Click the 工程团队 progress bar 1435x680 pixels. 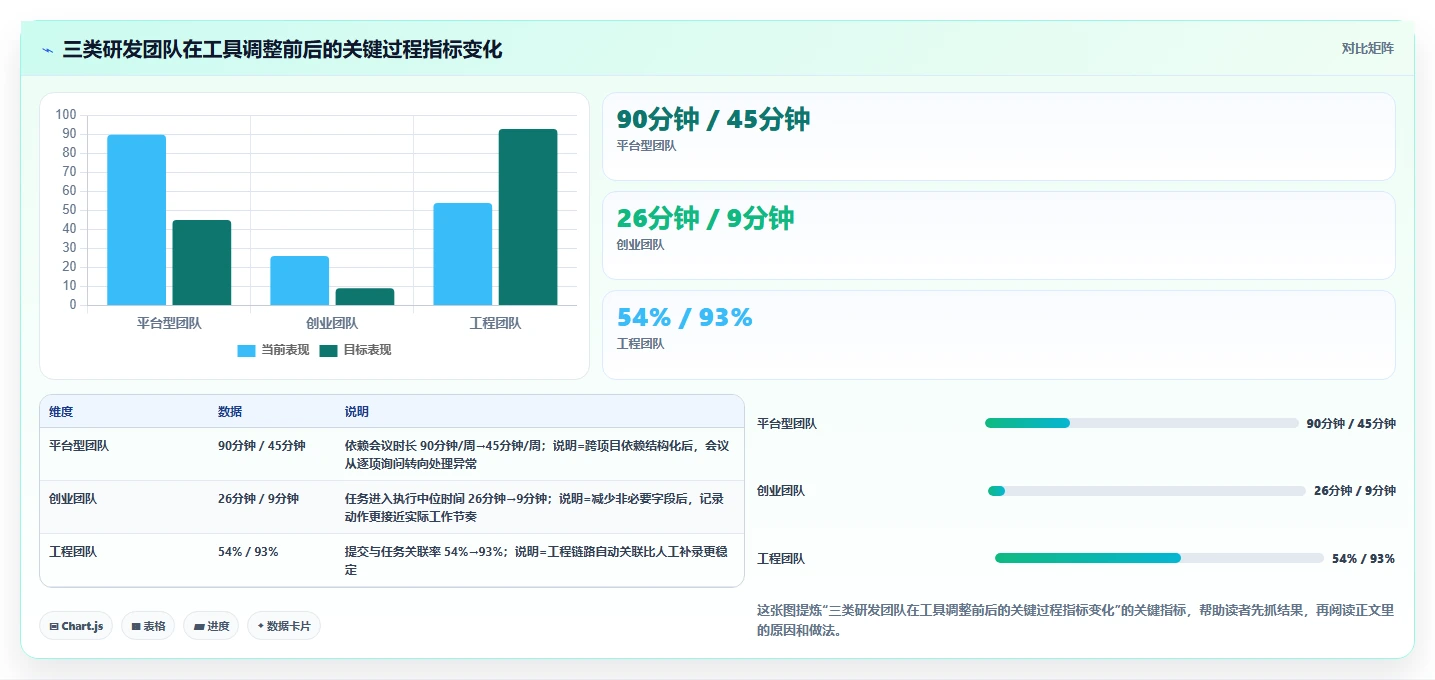point(1159,558)
